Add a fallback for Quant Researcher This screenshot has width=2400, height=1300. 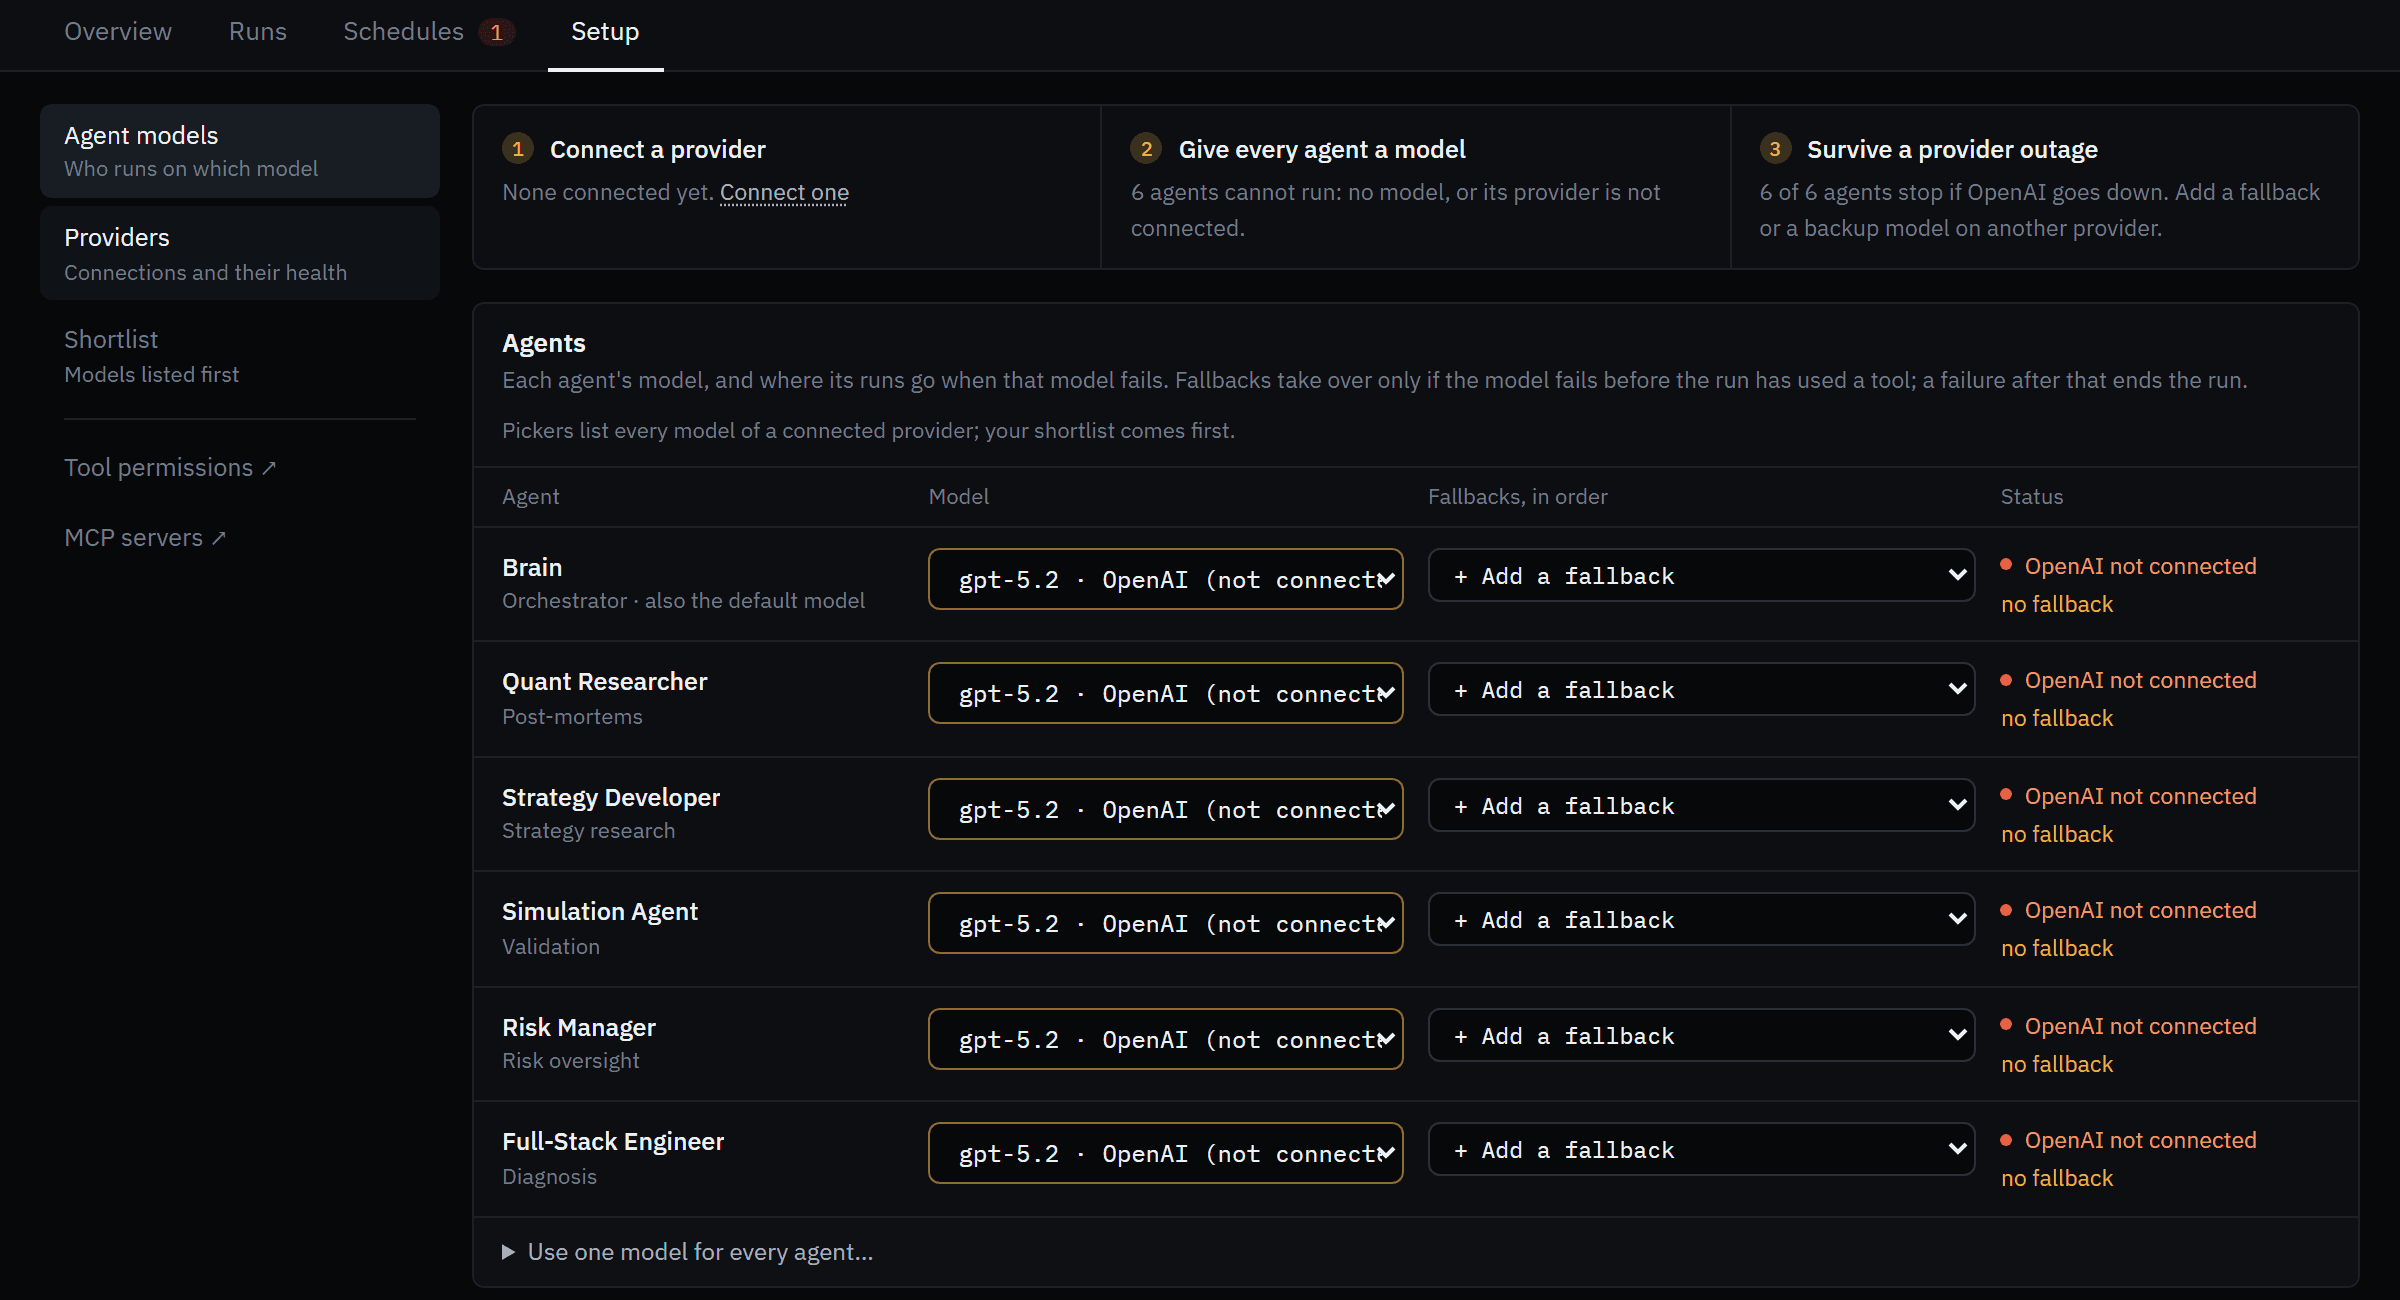[1701, 690]
